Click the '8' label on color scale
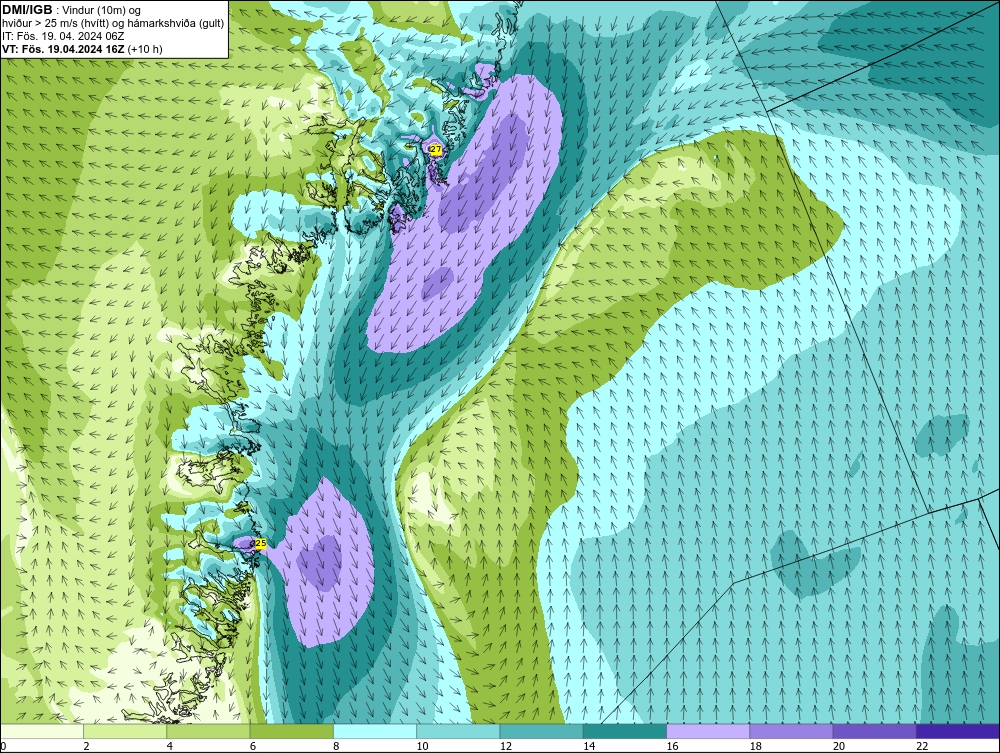 point(336,747)
